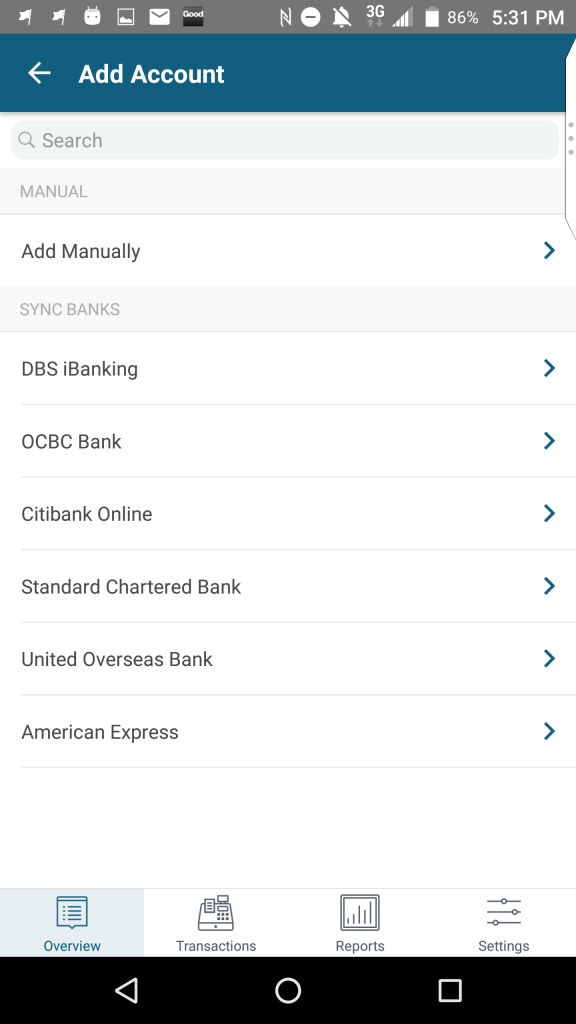Pick United Overseas Bank entry

coord(288,658)
